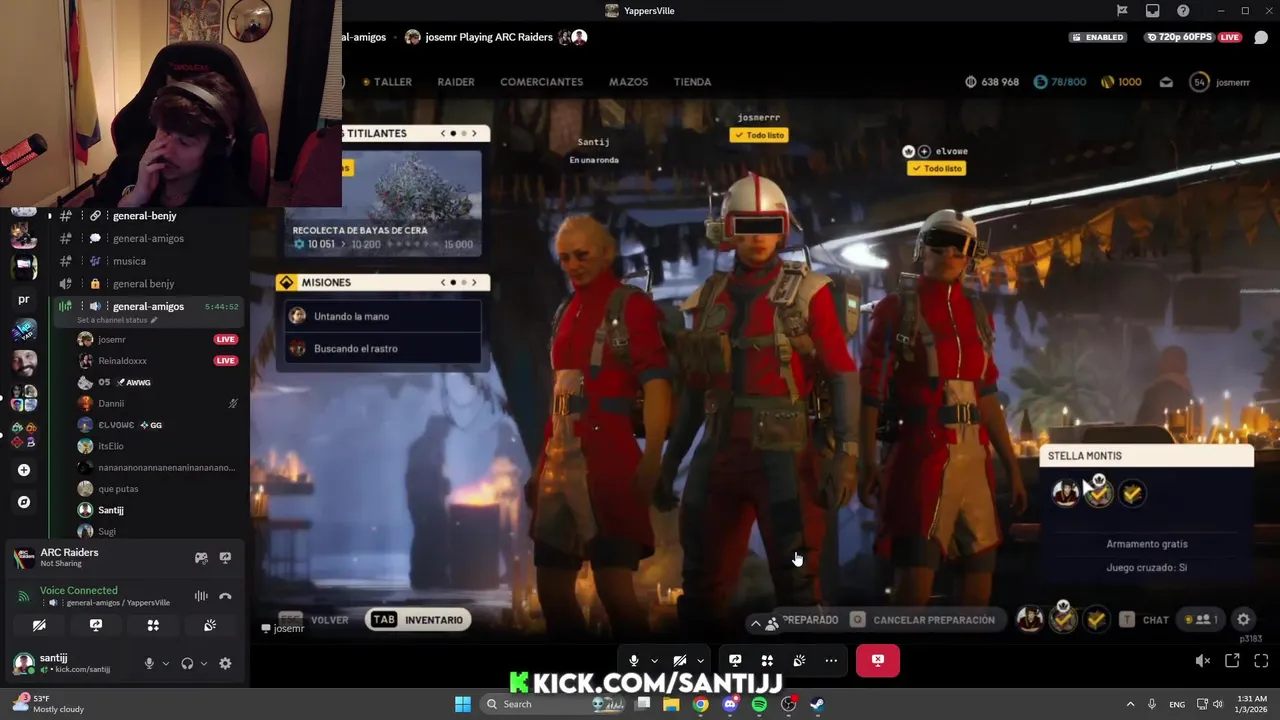This screenshot has width=1280, height=720.
Task: Switch to the TALLER tab in ARC Raiders
Action: point(393,82)
